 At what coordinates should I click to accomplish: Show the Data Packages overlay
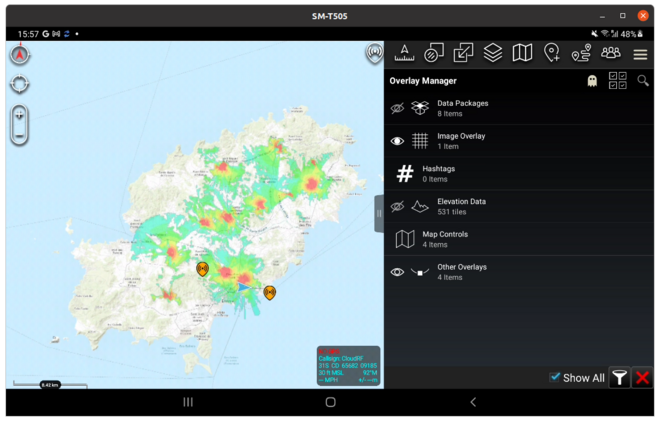tap(397, 108)
